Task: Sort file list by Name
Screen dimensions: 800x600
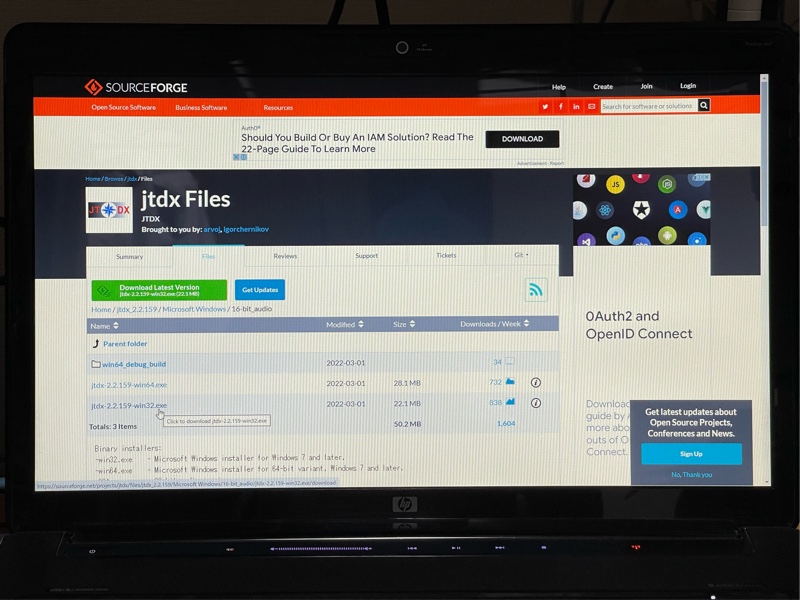Action: (x=104, y=326)
